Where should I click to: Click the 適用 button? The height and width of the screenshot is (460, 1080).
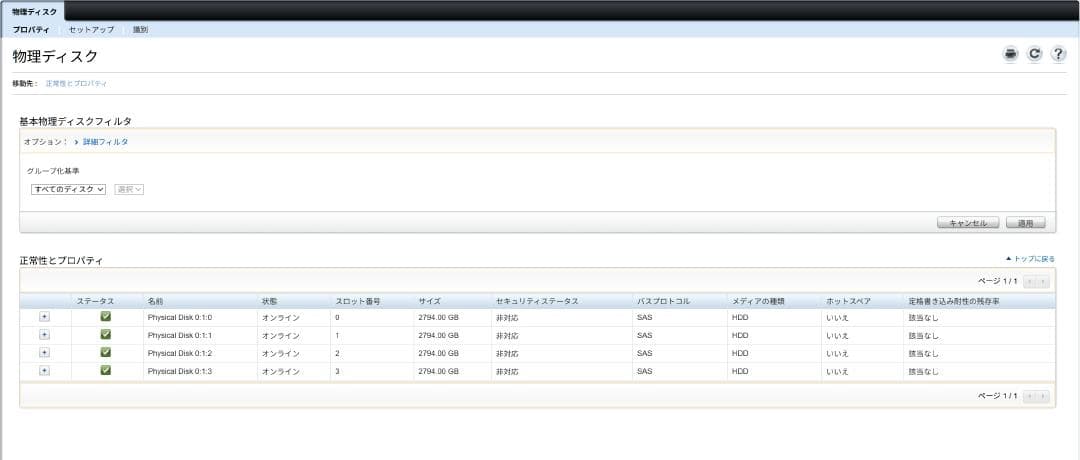click(1026, 223)
